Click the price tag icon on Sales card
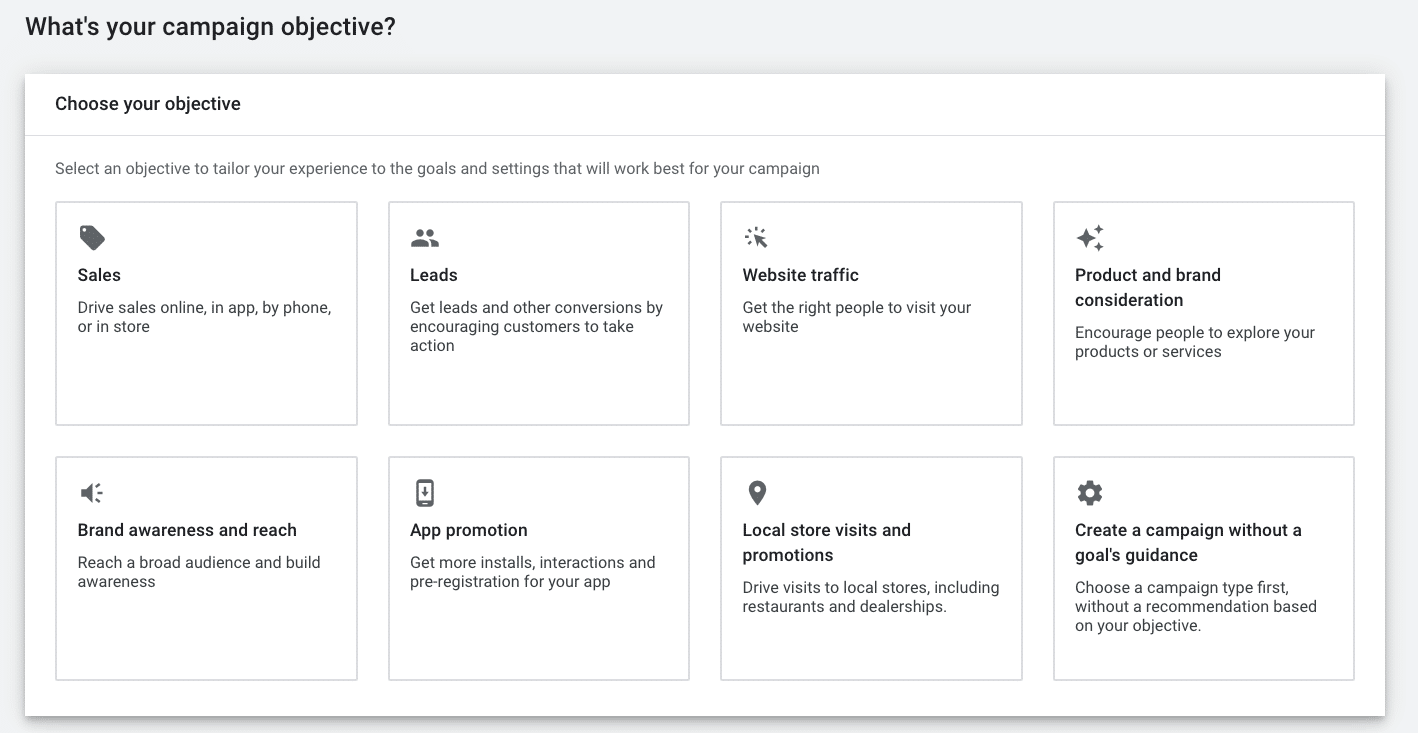This screenshot has height=733, width=1418. tap(92, 237)
